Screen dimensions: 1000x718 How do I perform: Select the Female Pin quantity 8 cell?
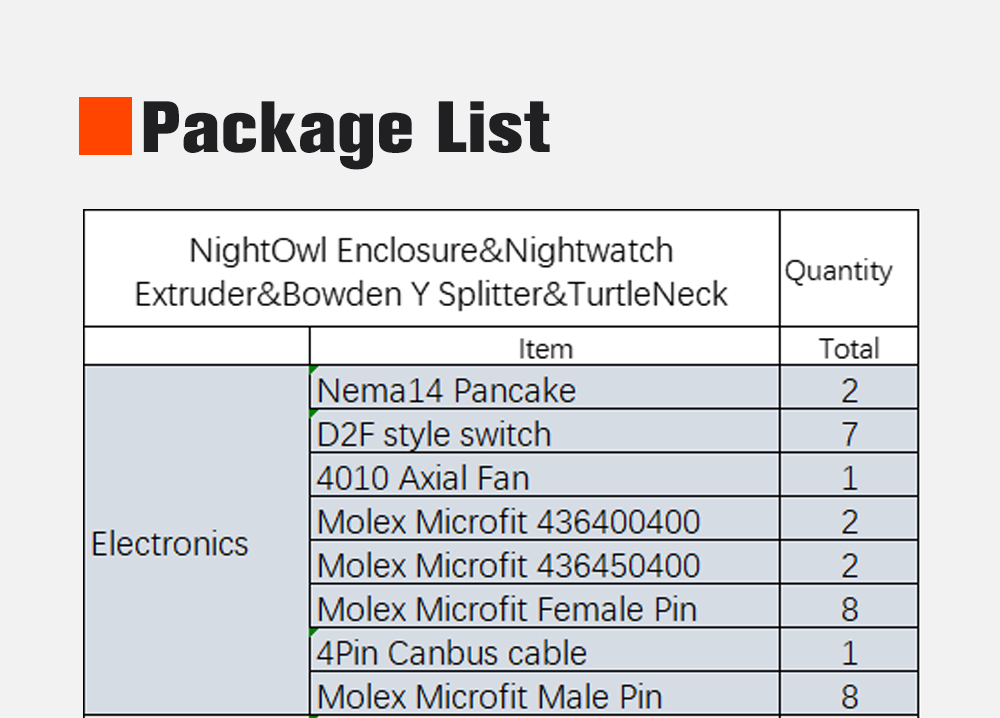849,609
